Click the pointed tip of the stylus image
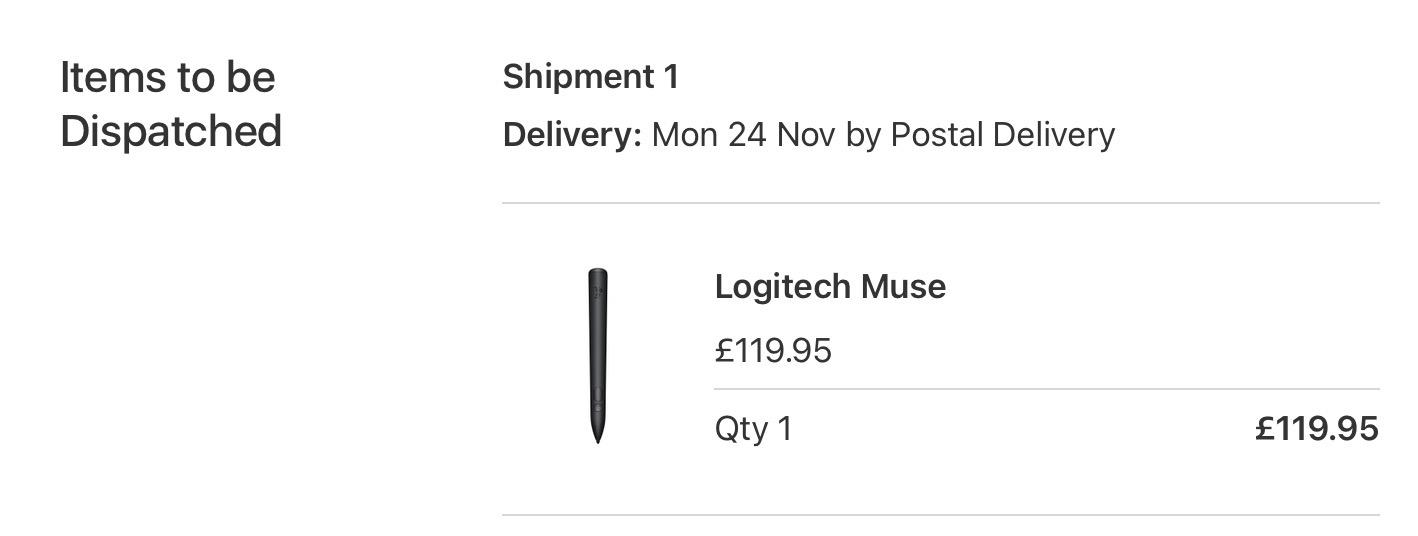The width and height of the screenshot is (1418, 536). pos(597,438)
